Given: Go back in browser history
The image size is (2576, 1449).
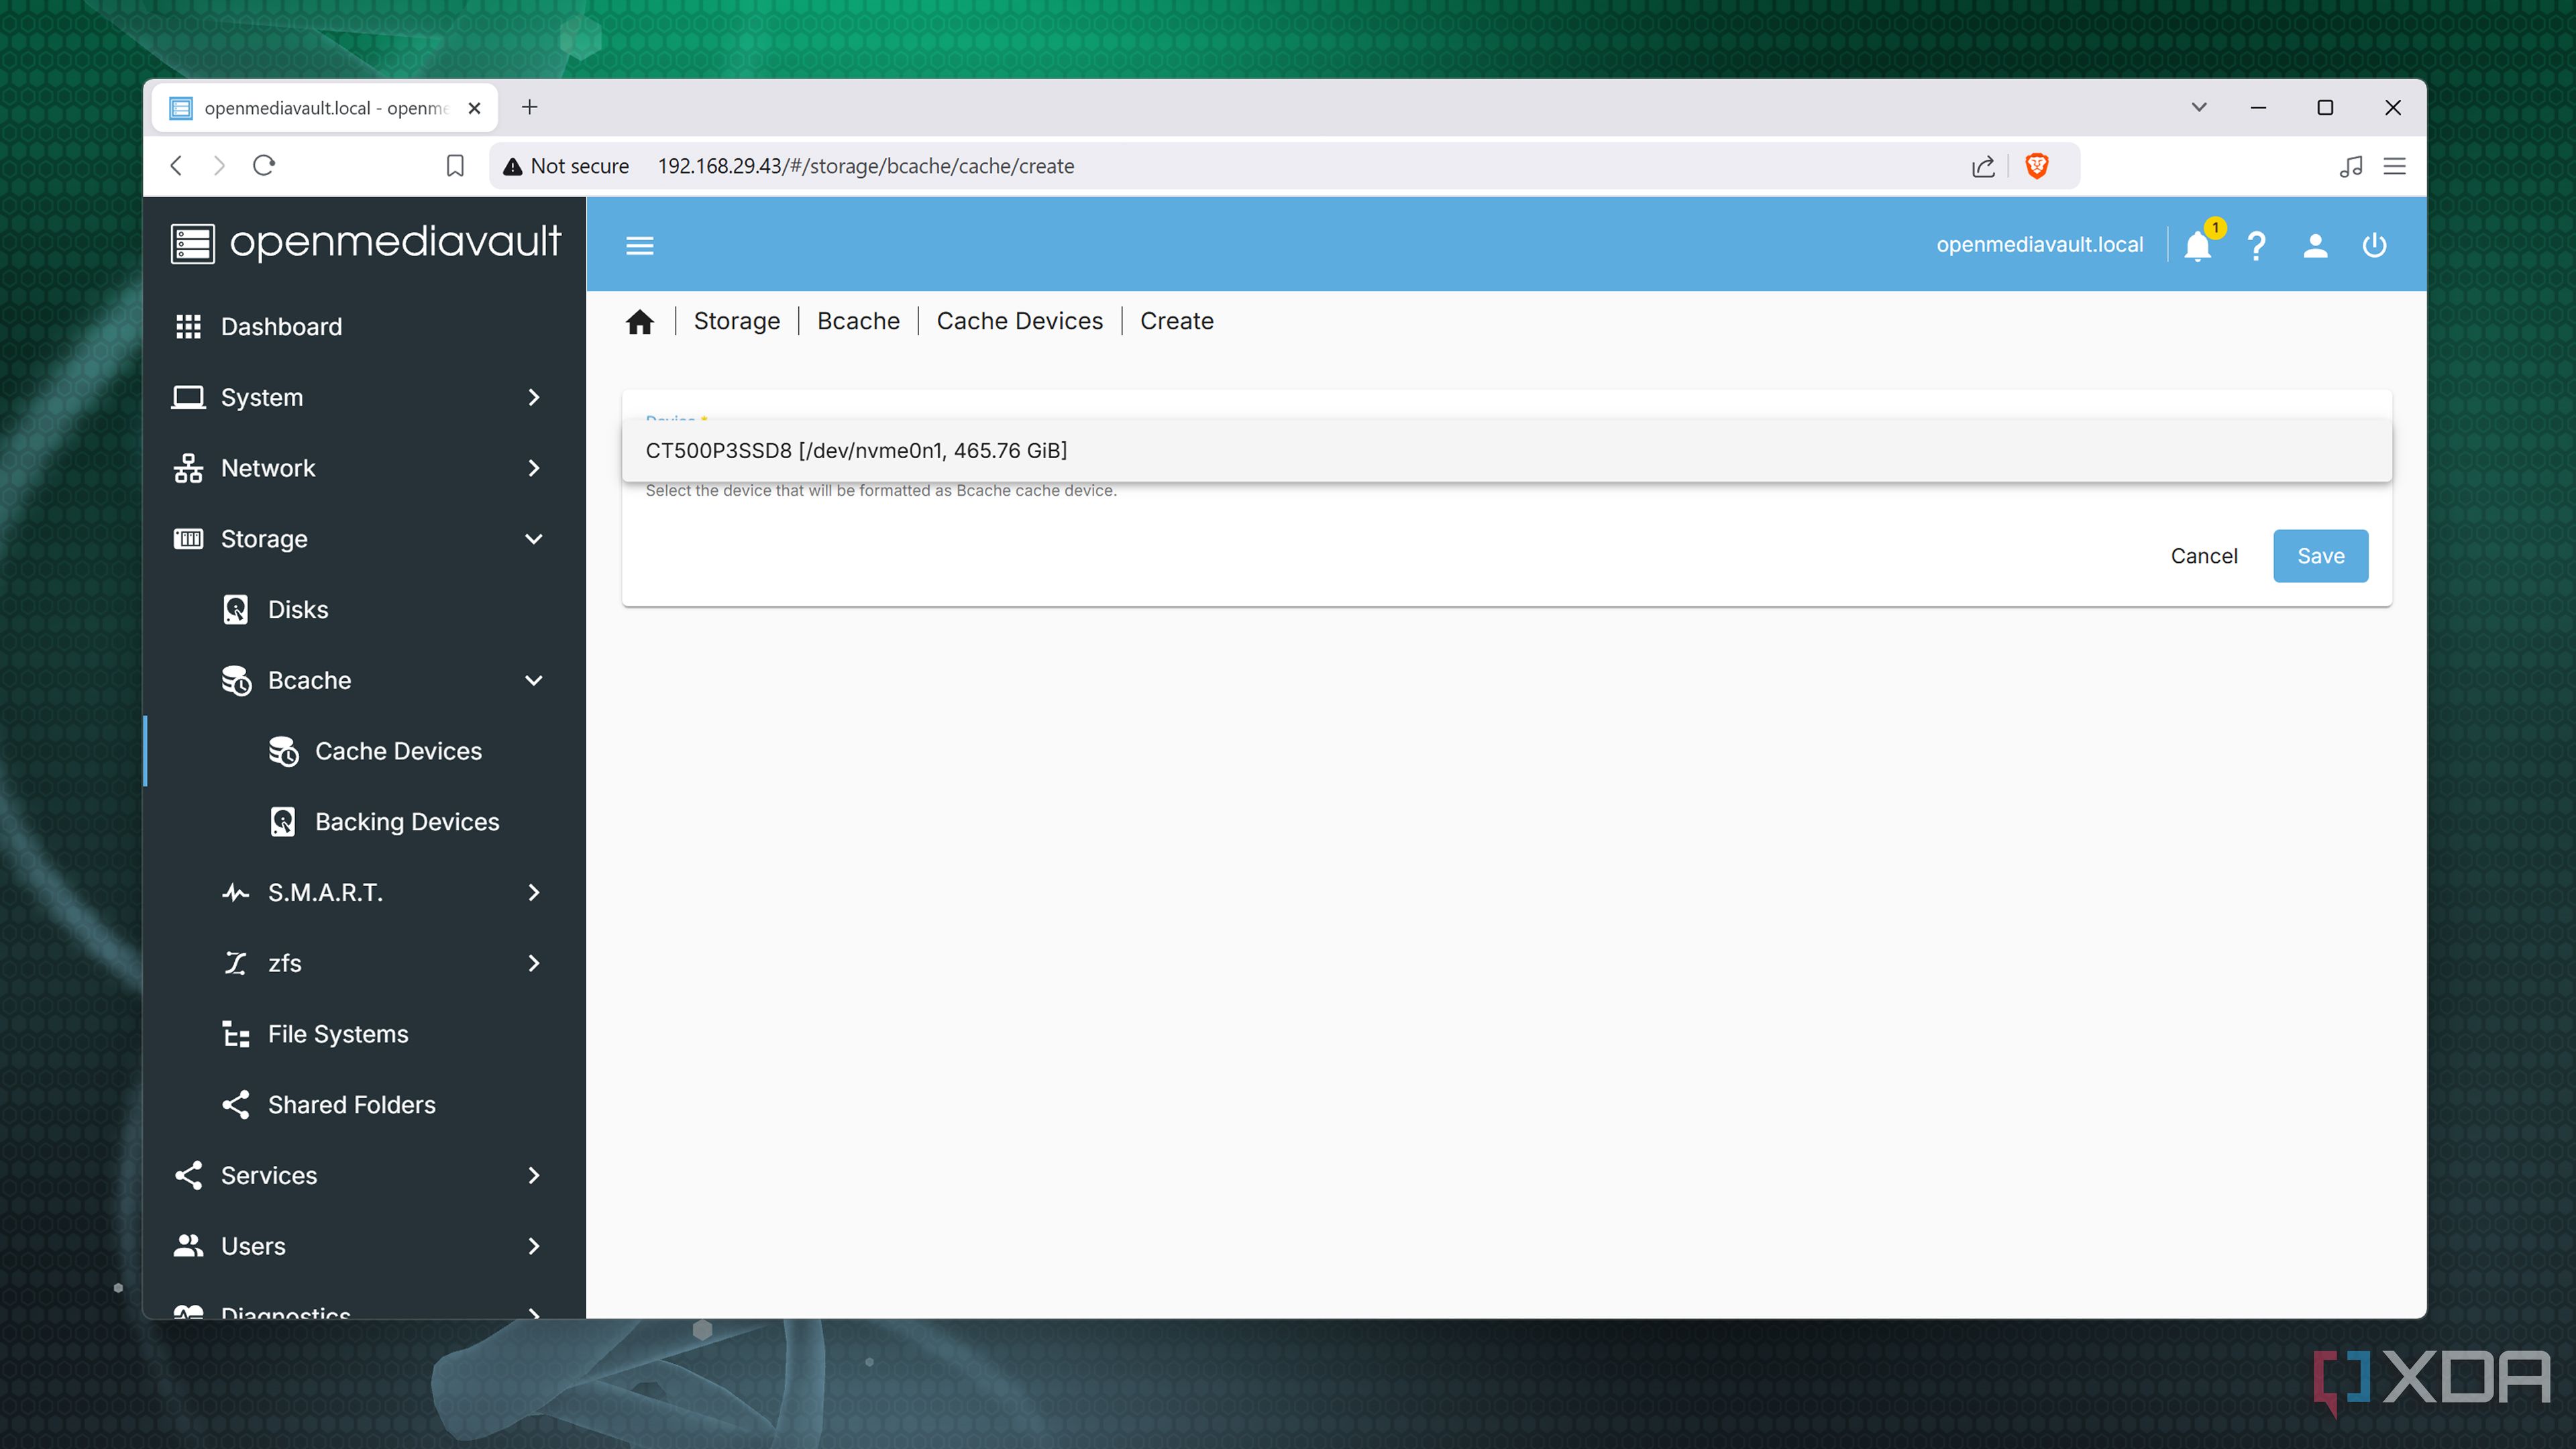Looking at the screenshot, I should (x=177, y=165).
